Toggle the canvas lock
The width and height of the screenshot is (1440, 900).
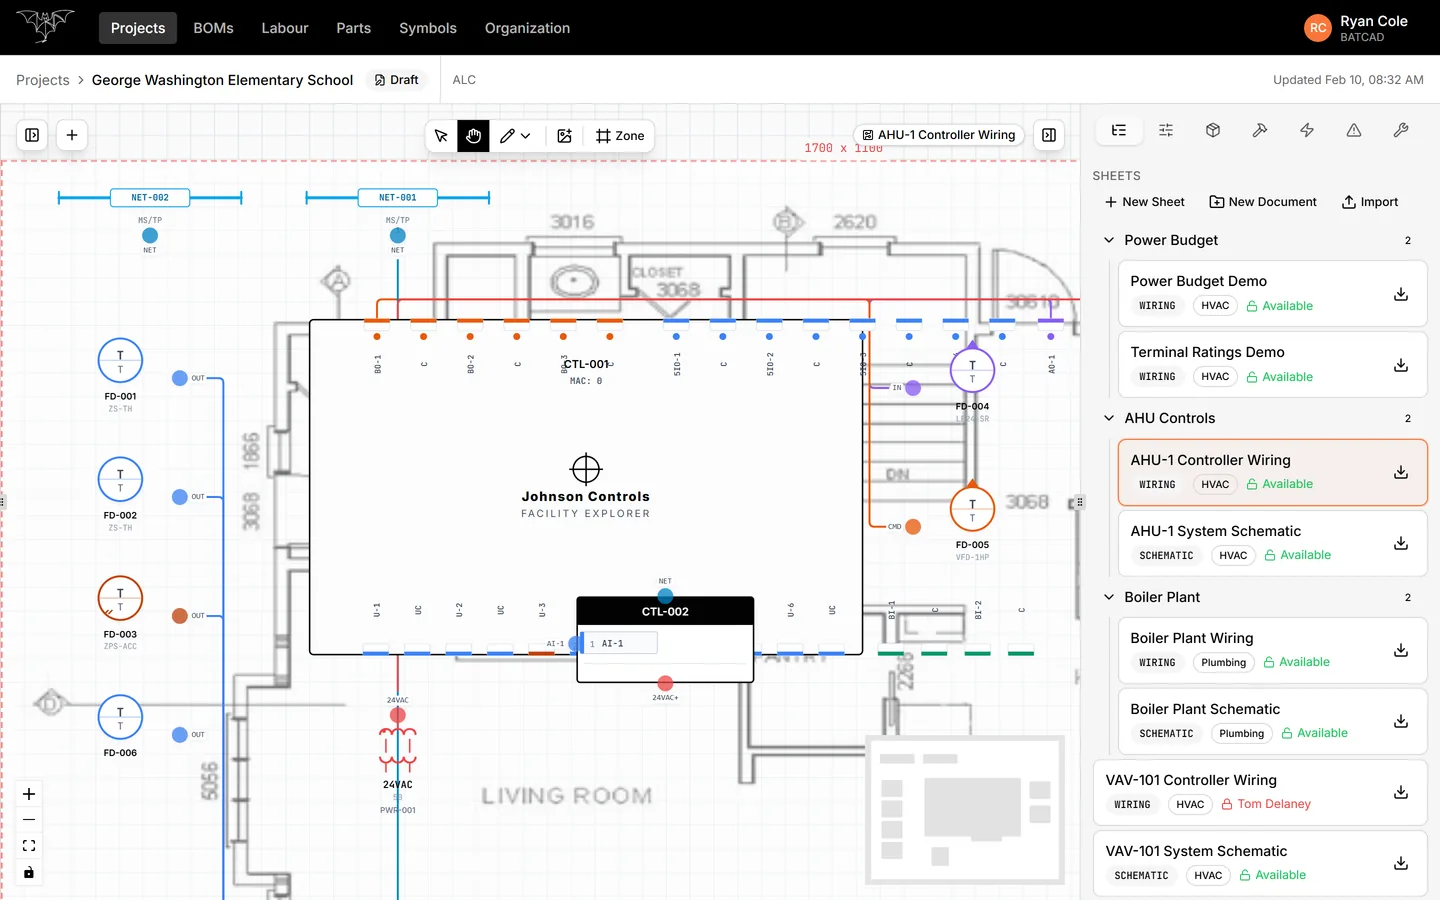coord(29,872)
